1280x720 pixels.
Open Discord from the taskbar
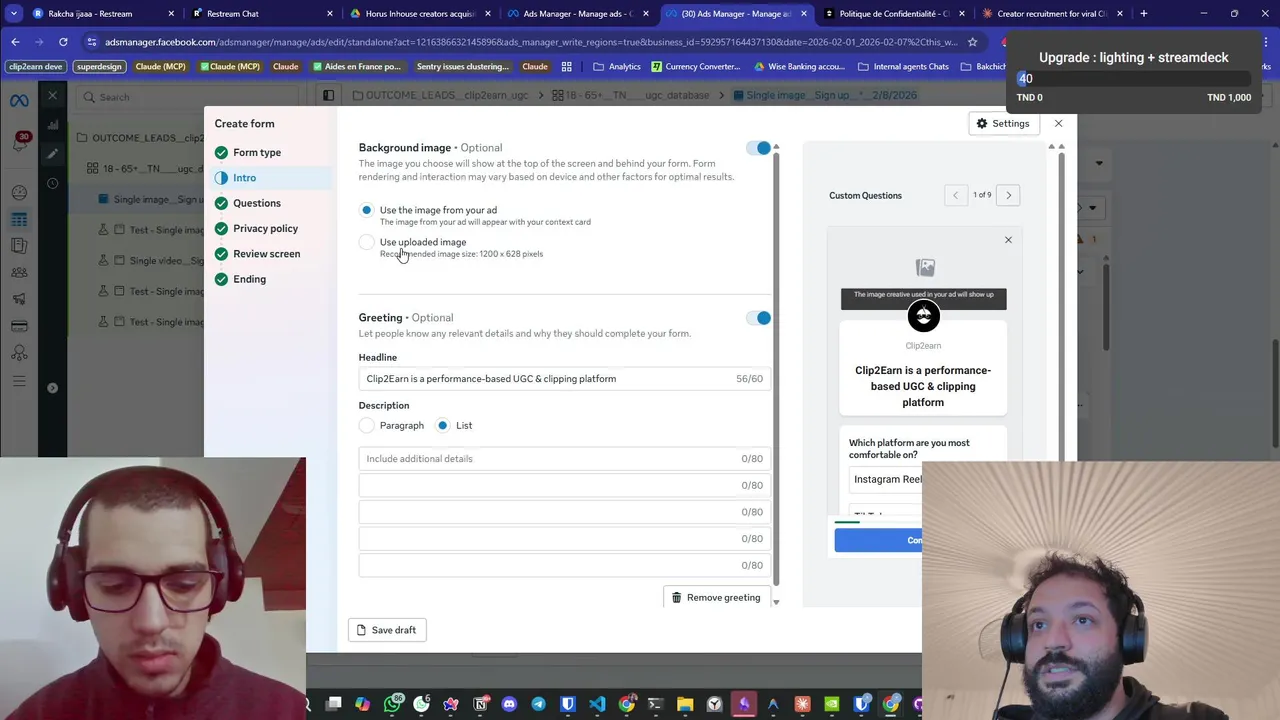tap(509, 704)
